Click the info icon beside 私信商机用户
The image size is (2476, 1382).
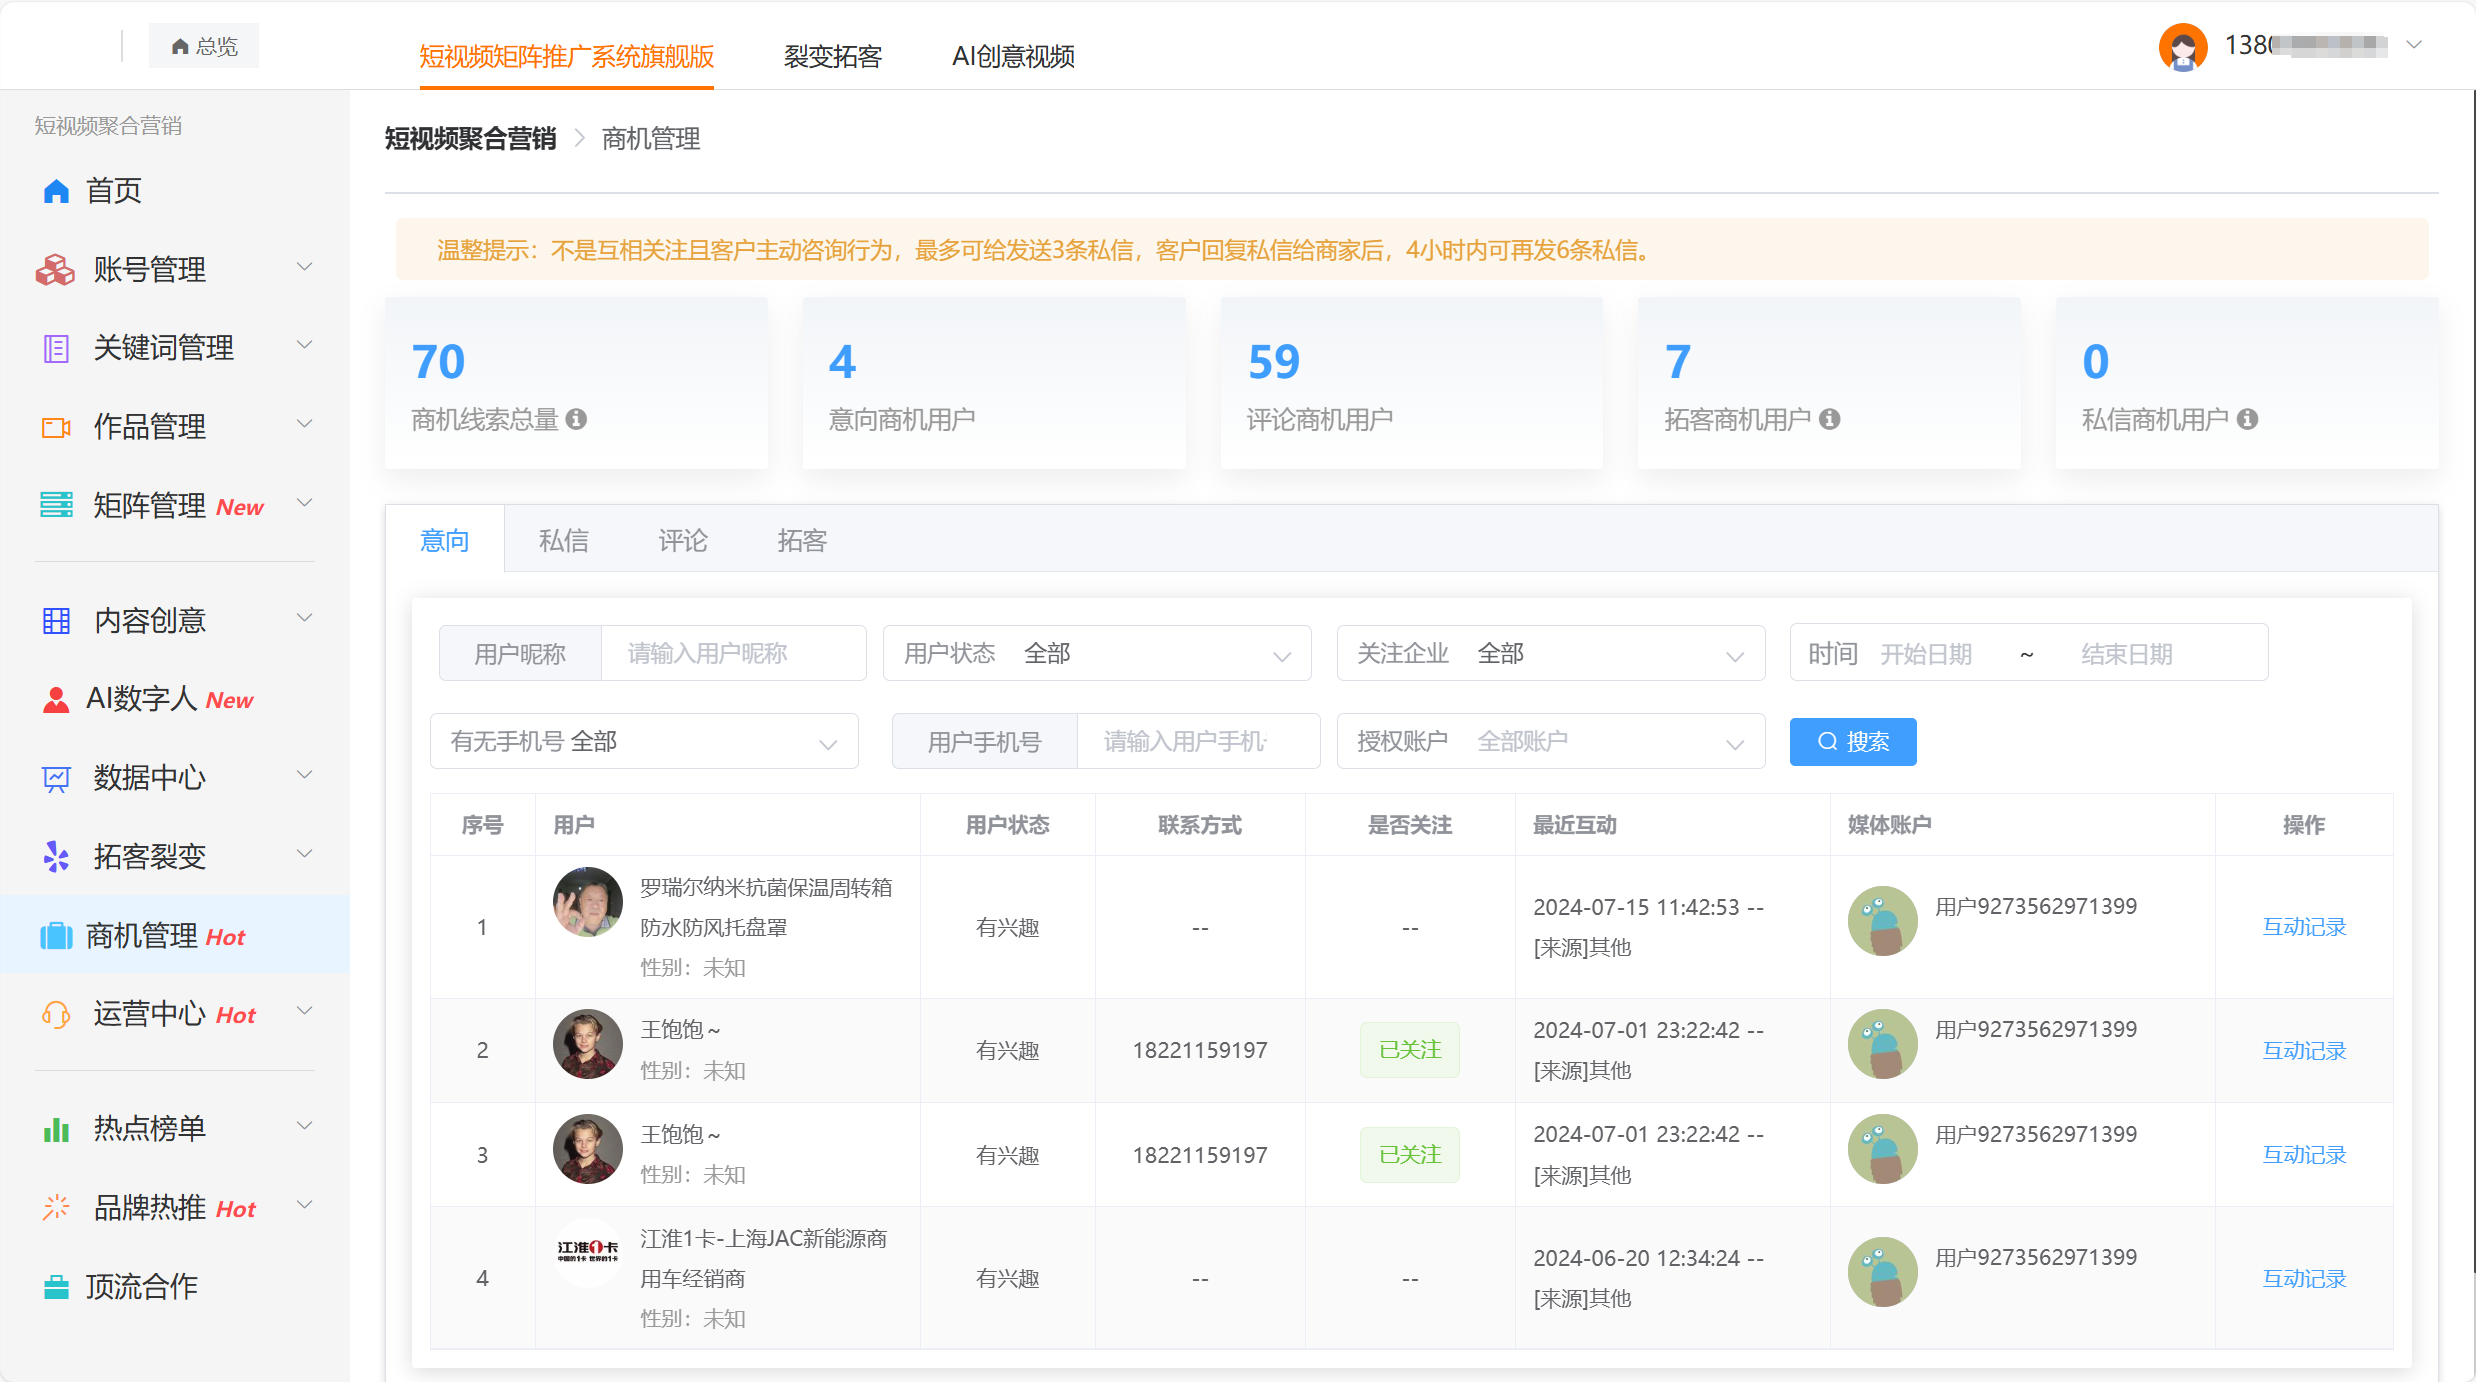tap(2247, 419)
